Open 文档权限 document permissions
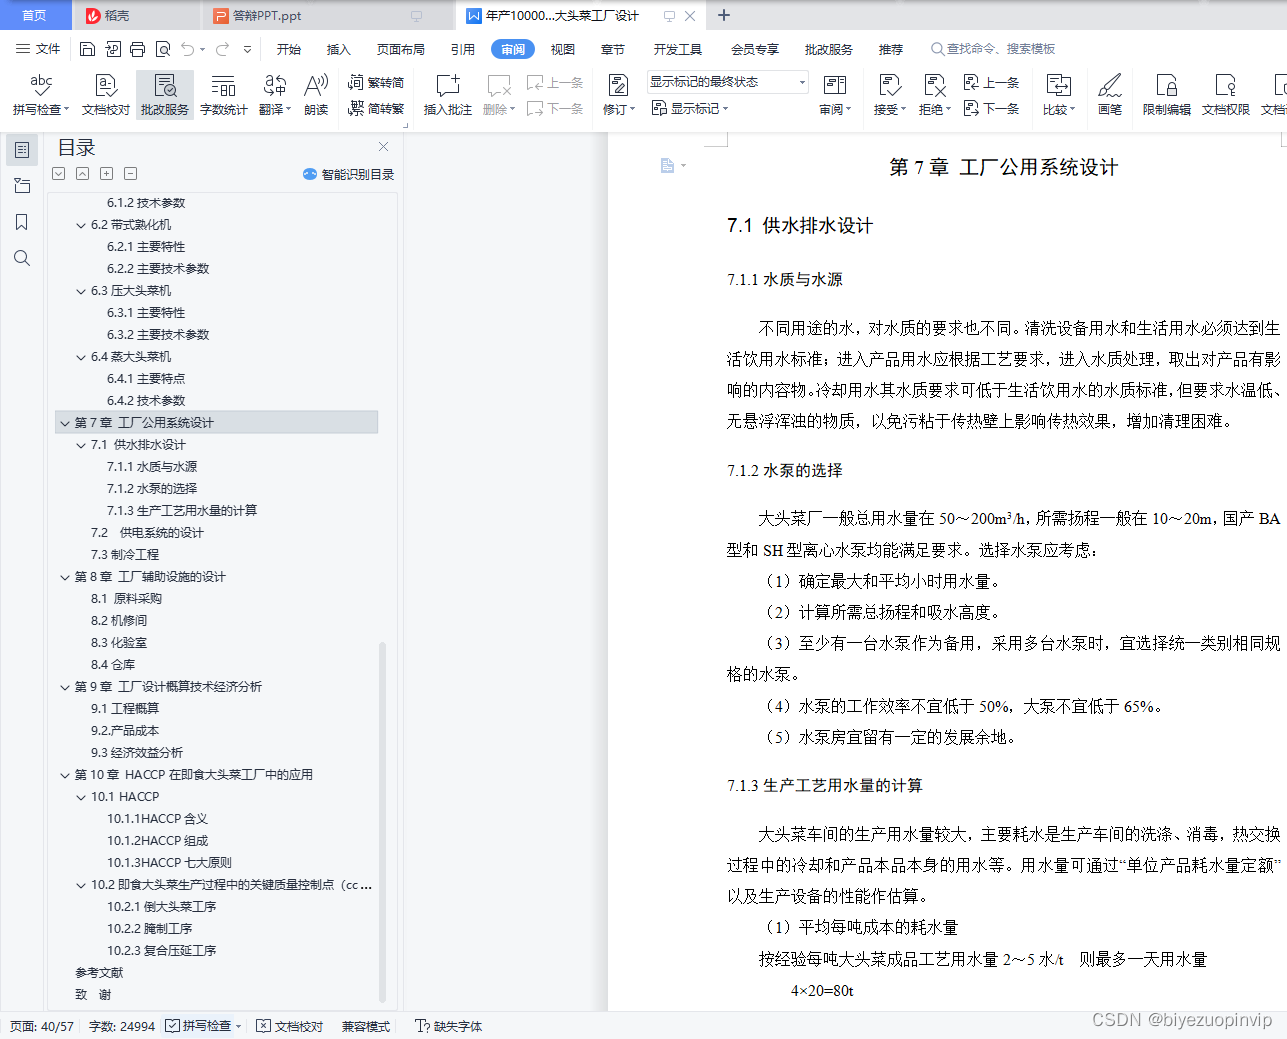1287x1039 pixels. coord(1226,95)
